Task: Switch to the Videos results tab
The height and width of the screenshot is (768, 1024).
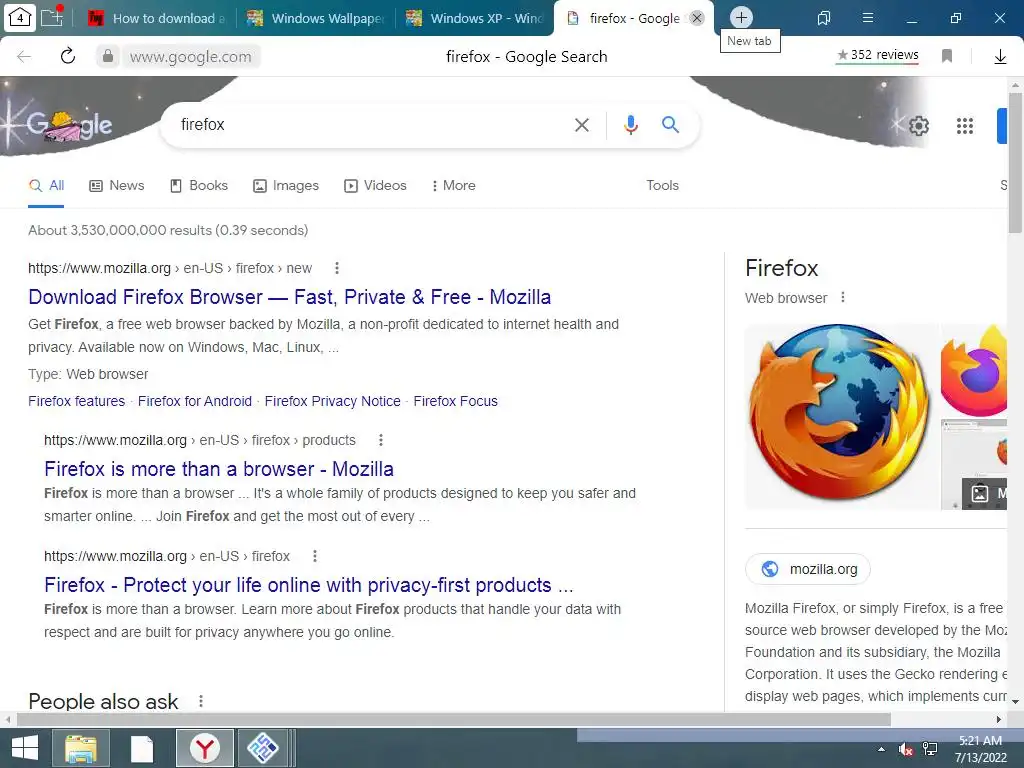Action: [376, 185]
